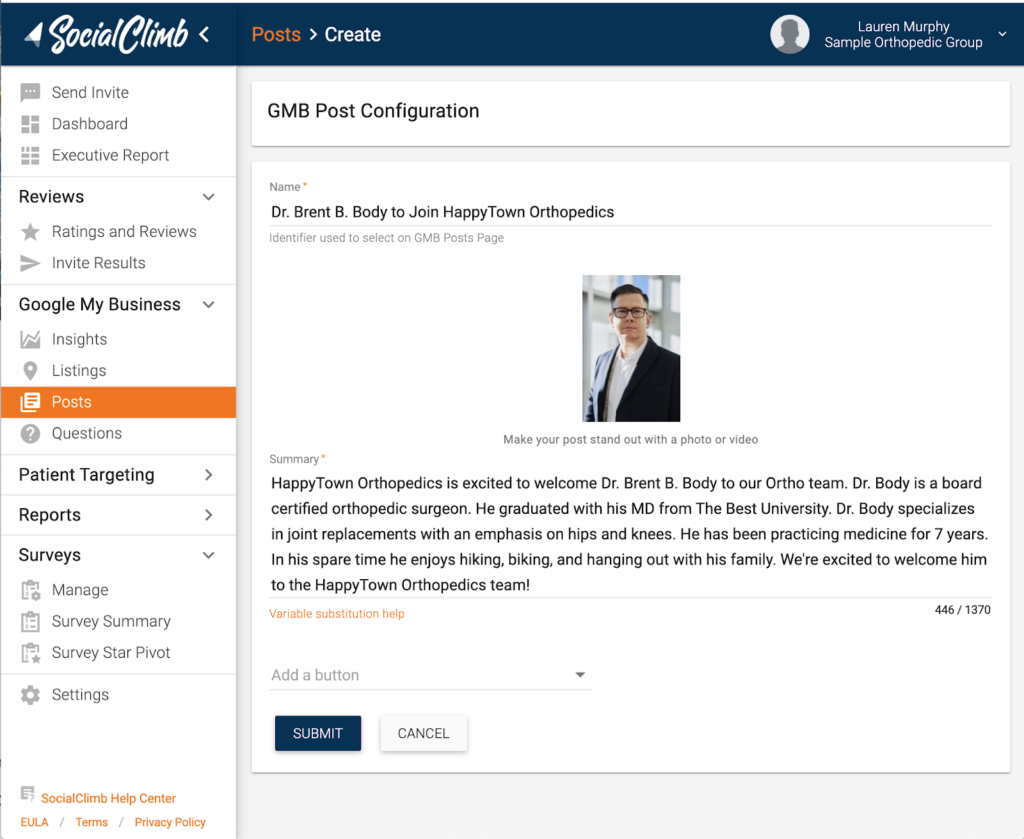Click the Dashboard grid icon
The image size is (1024, 839).
(x=30, y=124)
